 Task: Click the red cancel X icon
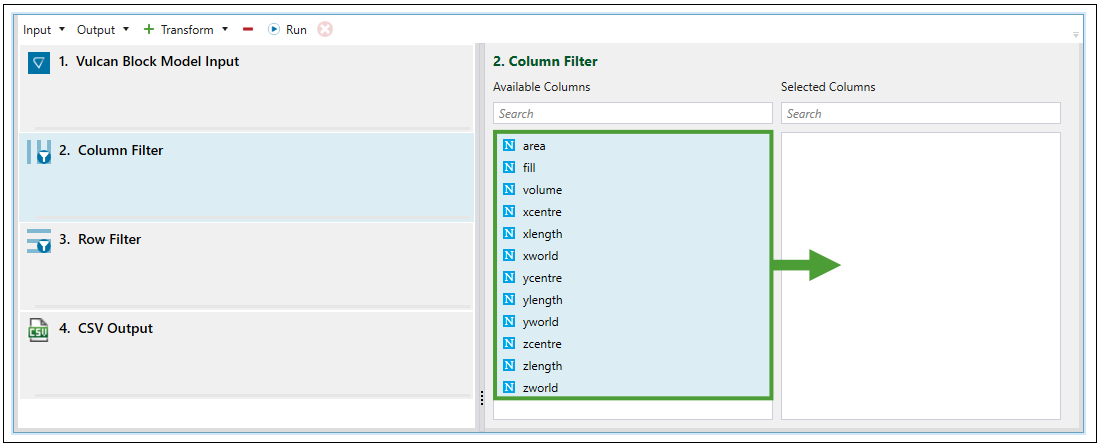coord(325,29)
